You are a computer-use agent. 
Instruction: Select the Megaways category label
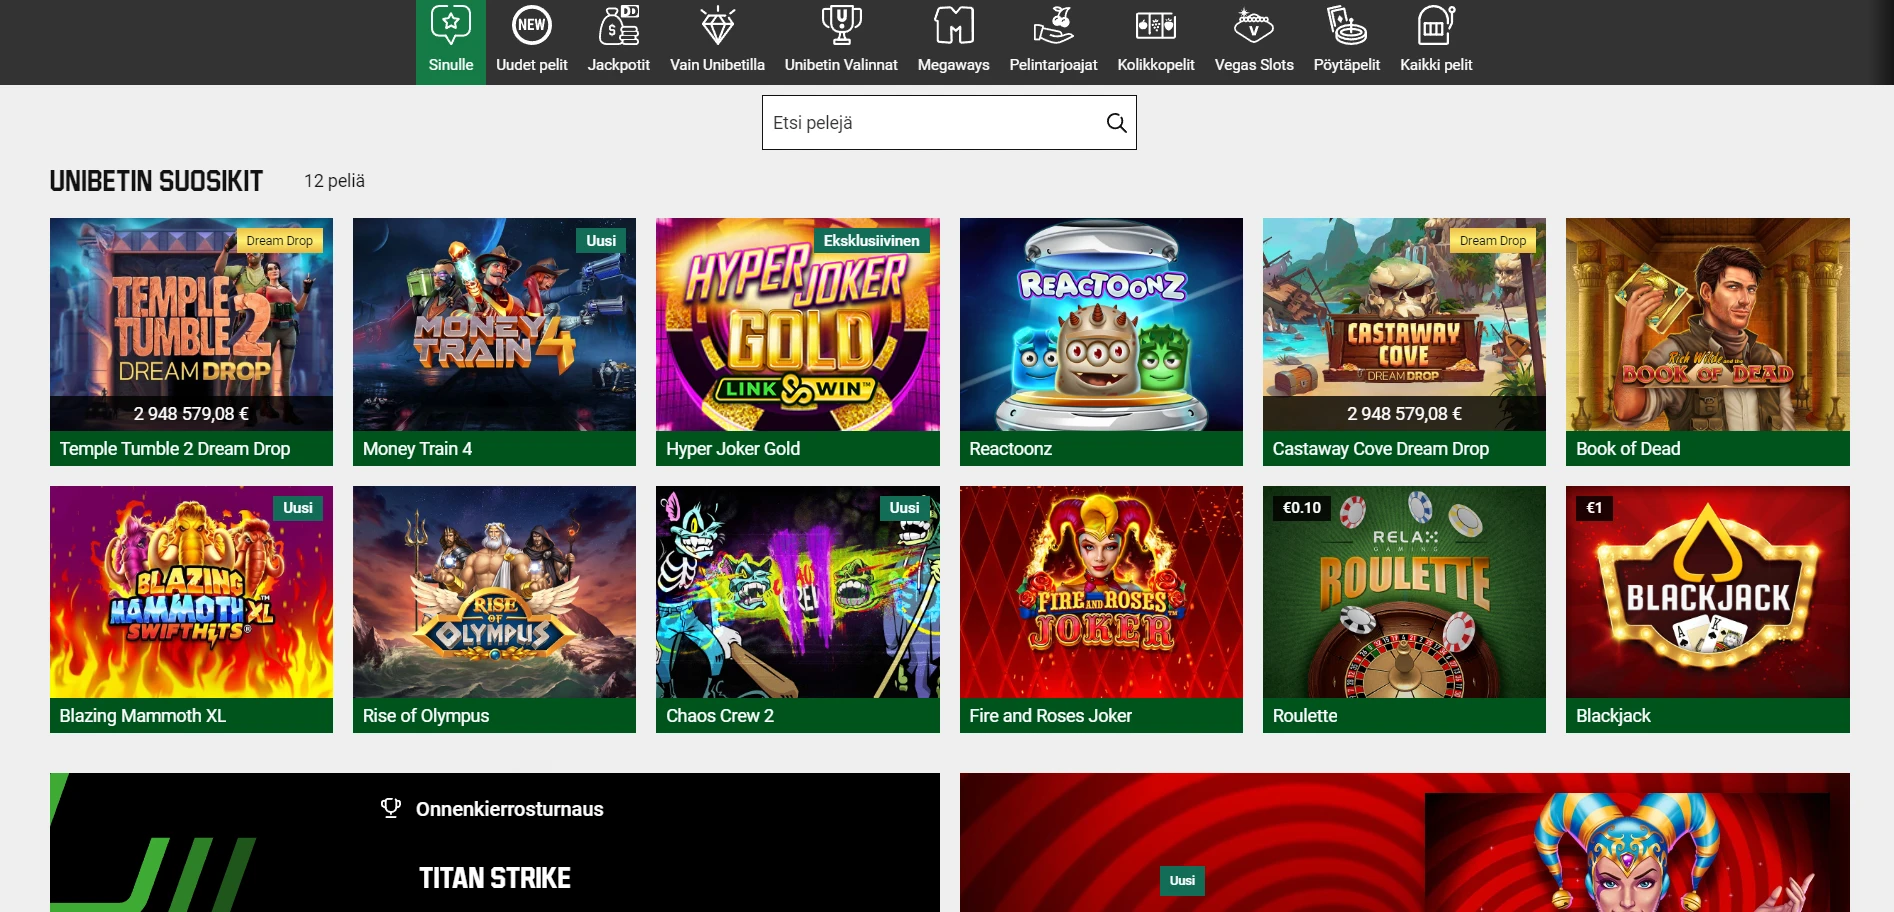click(954, 65)
